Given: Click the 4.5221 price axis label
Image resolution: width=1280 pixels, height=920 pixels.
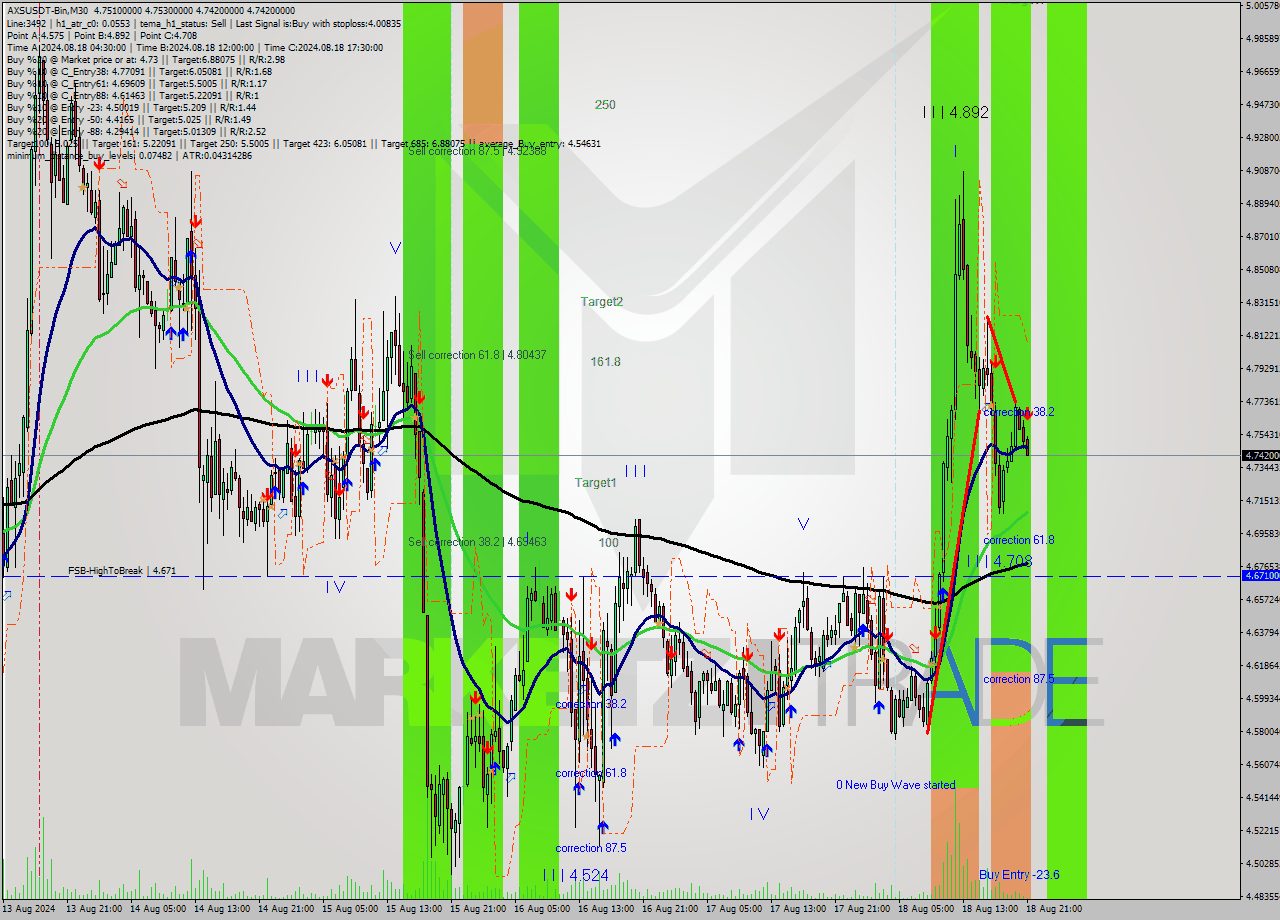Looking at the screenshot, I should click(1262, 830).
